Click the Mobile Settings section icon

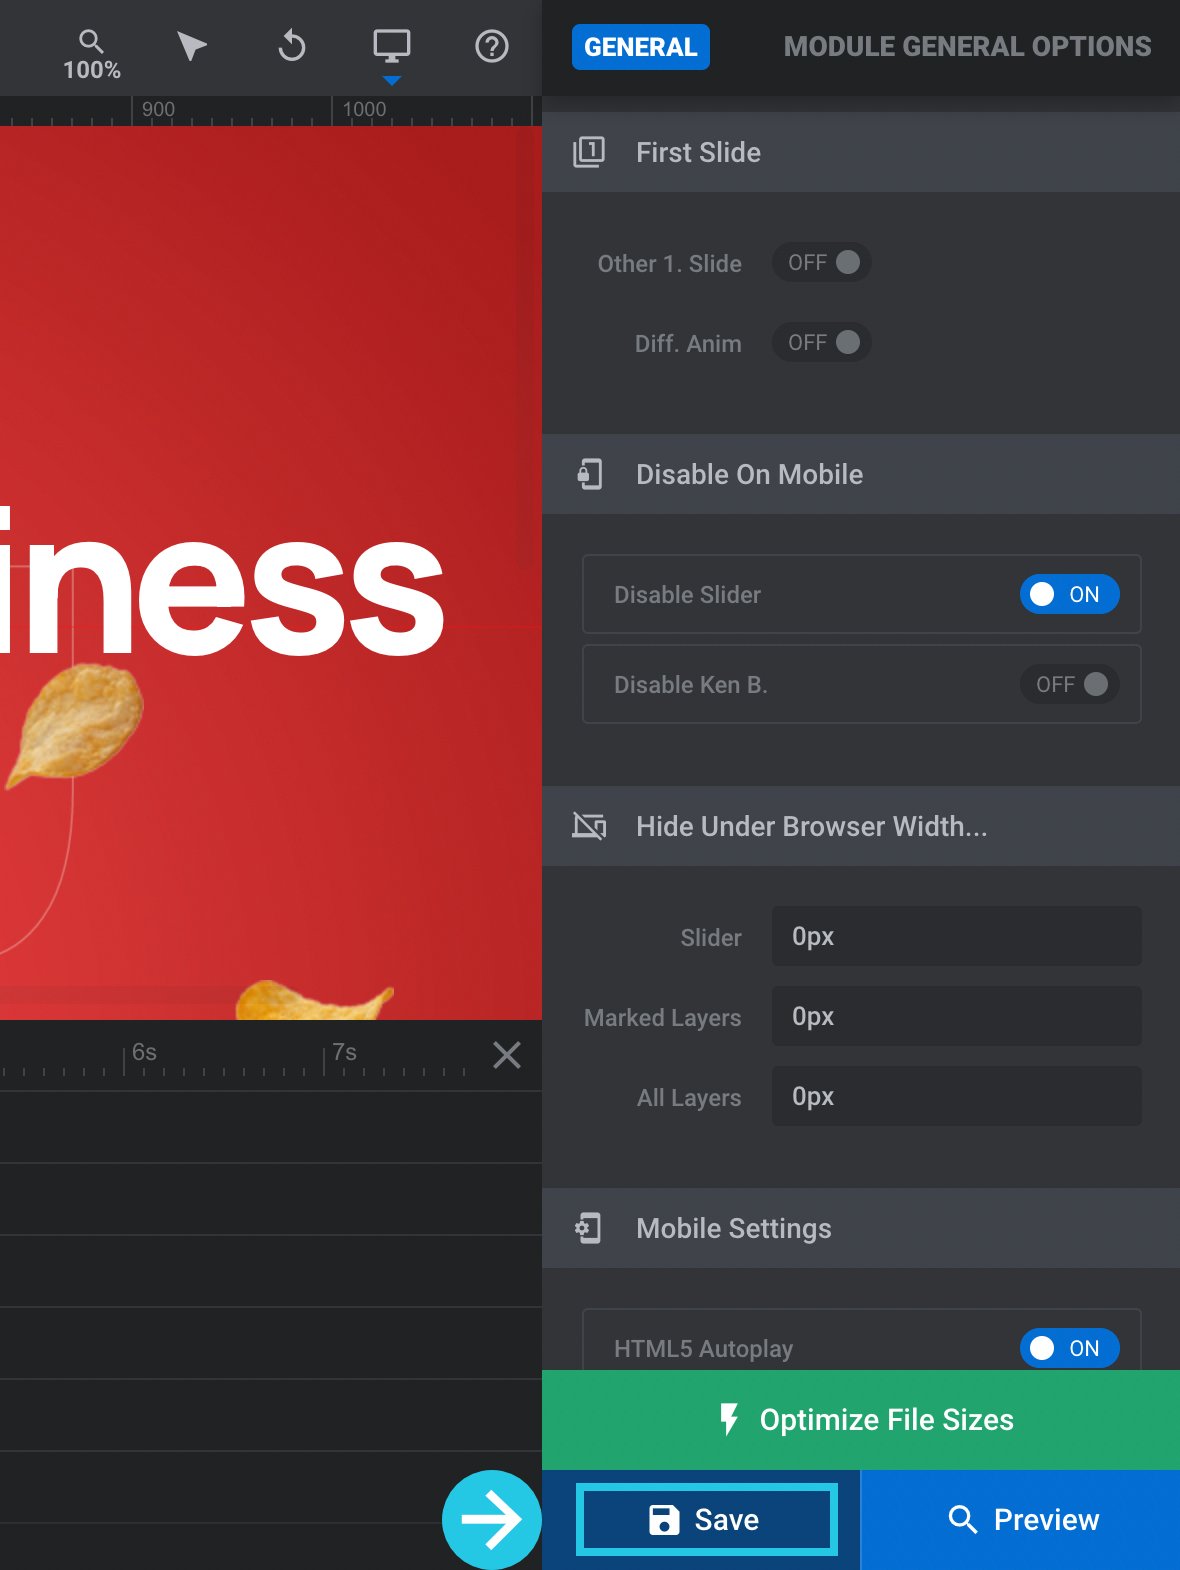(x=589, y=1228)
